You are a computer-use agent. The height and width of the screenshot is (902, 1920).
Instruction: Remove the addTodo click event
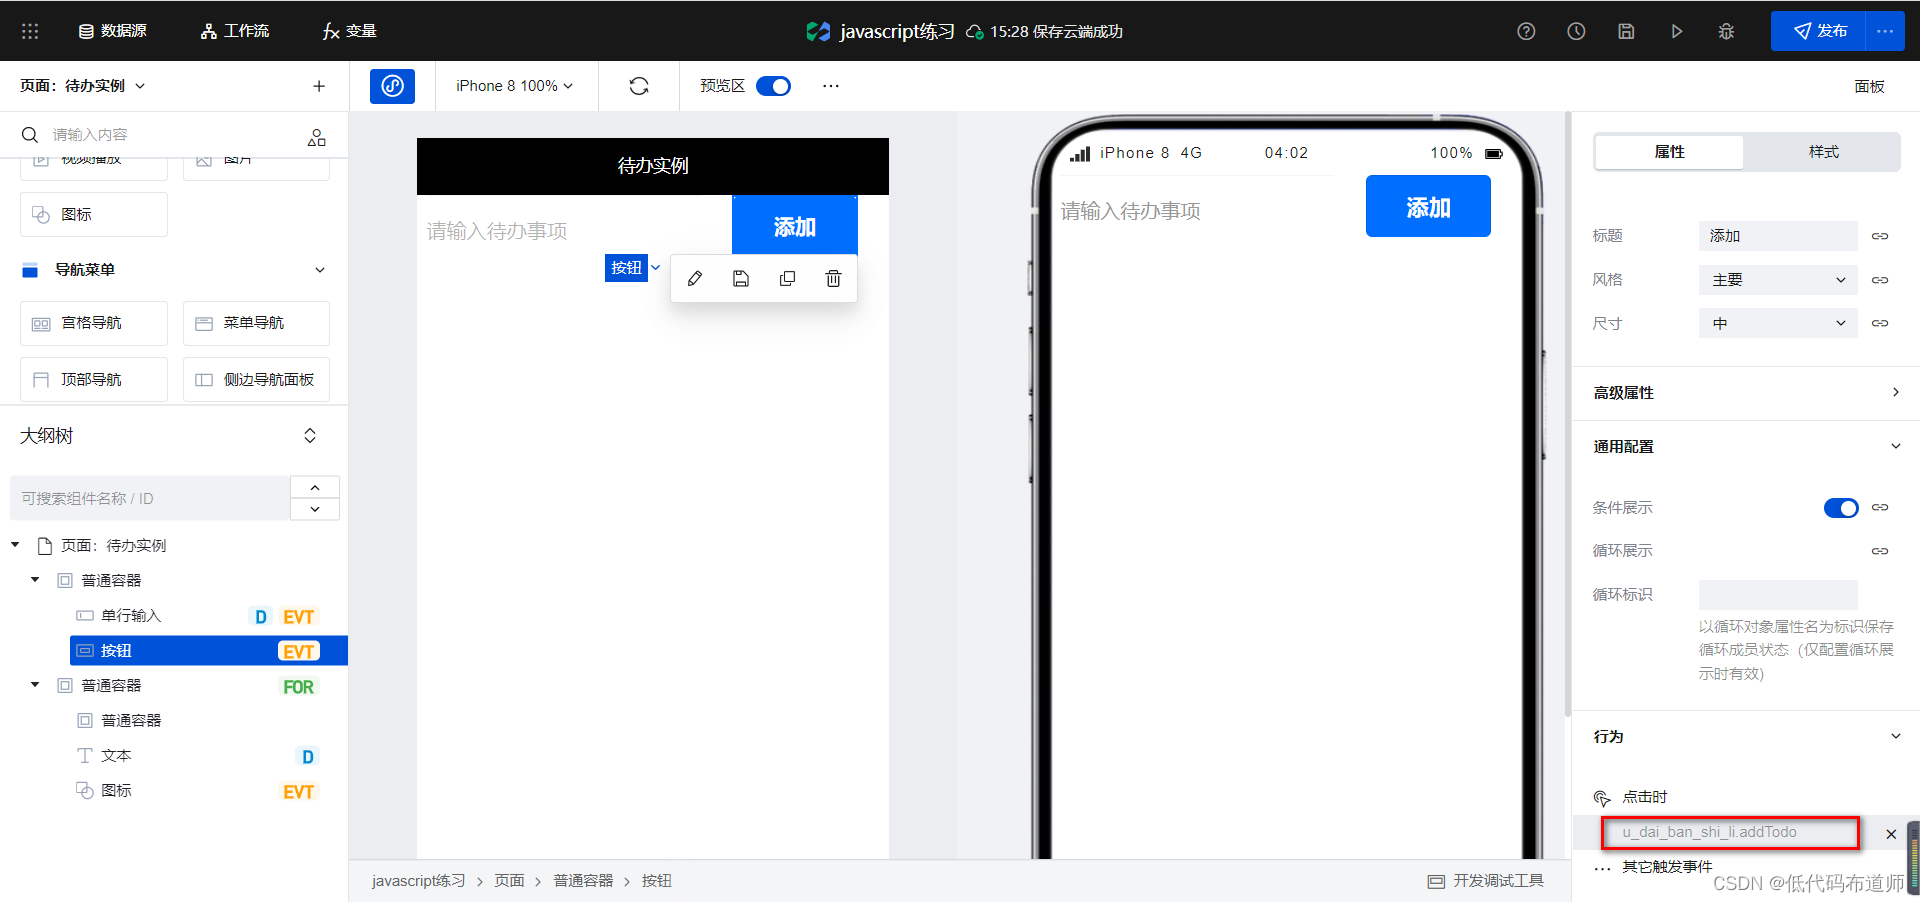[1891, 834]
